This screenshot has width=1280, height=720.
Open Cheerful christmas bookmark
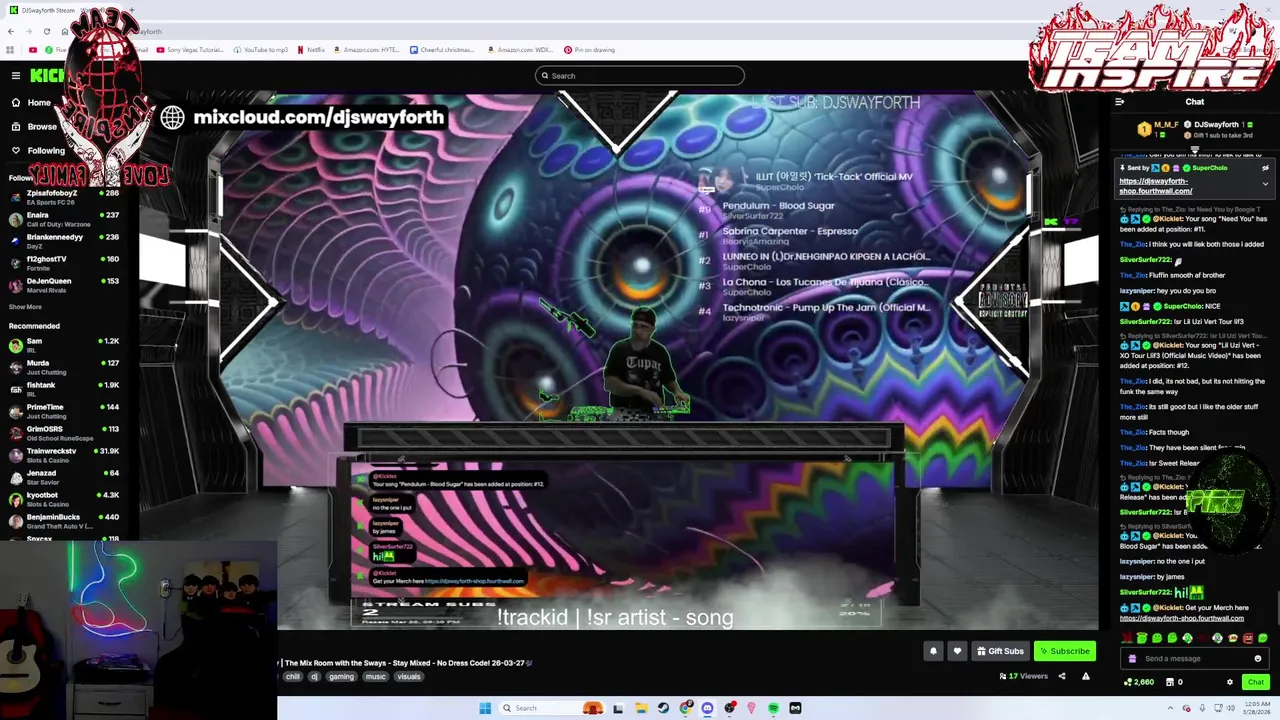click(x=442, y=50)
